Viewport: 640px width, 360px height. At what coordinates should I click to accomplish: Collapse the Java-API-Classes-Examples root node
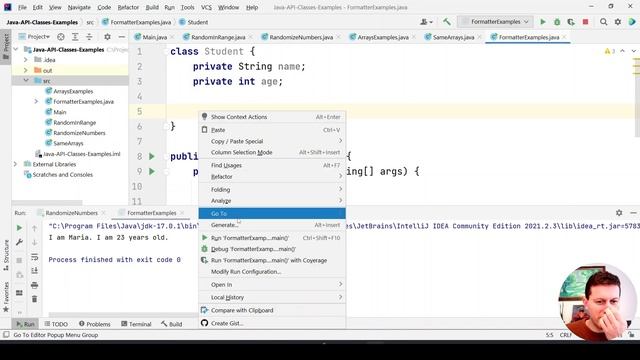(16, 50)
